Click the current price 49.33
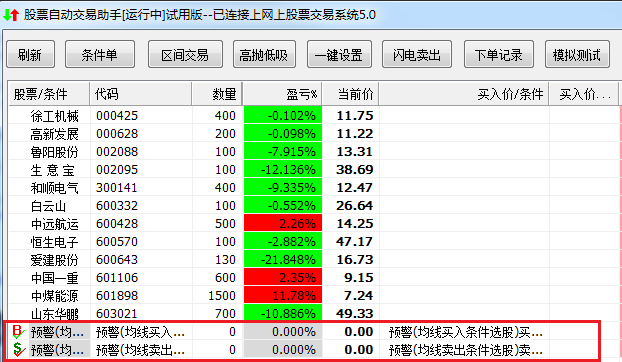The image size is (622, 362). coord(355,313)
